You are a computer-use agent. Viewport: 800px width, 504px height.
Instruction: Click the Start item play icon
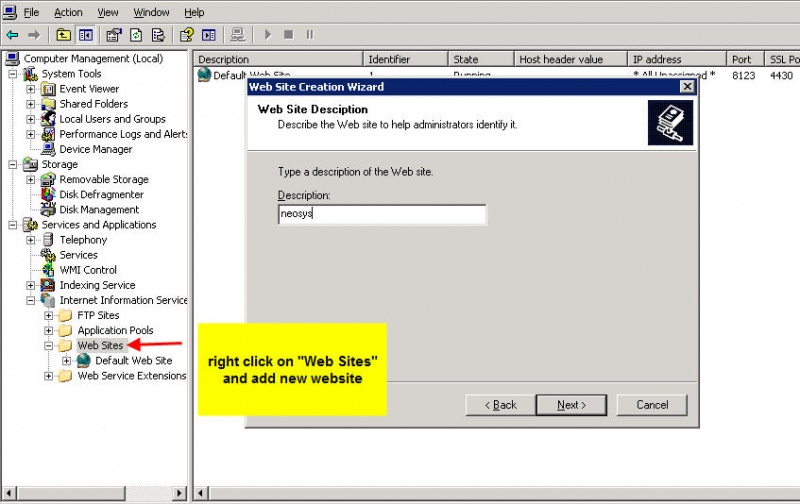(268, 35)
